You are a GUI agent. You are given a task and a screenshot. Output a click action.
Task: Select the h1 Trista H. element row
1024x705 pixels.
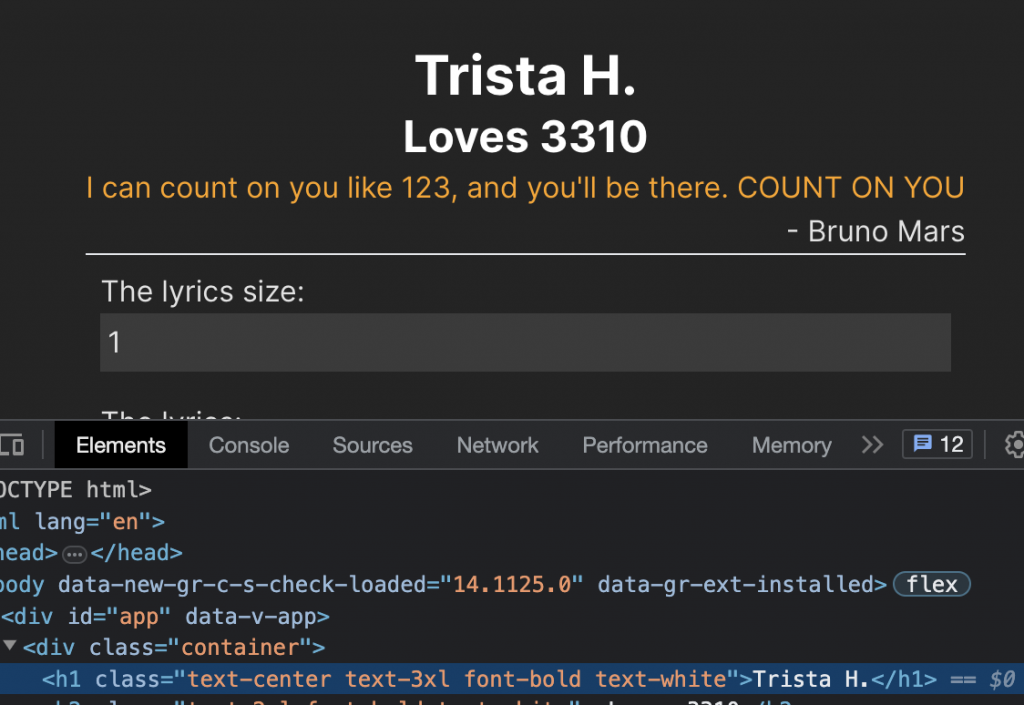pyautogui.click(x=500, y=680)
